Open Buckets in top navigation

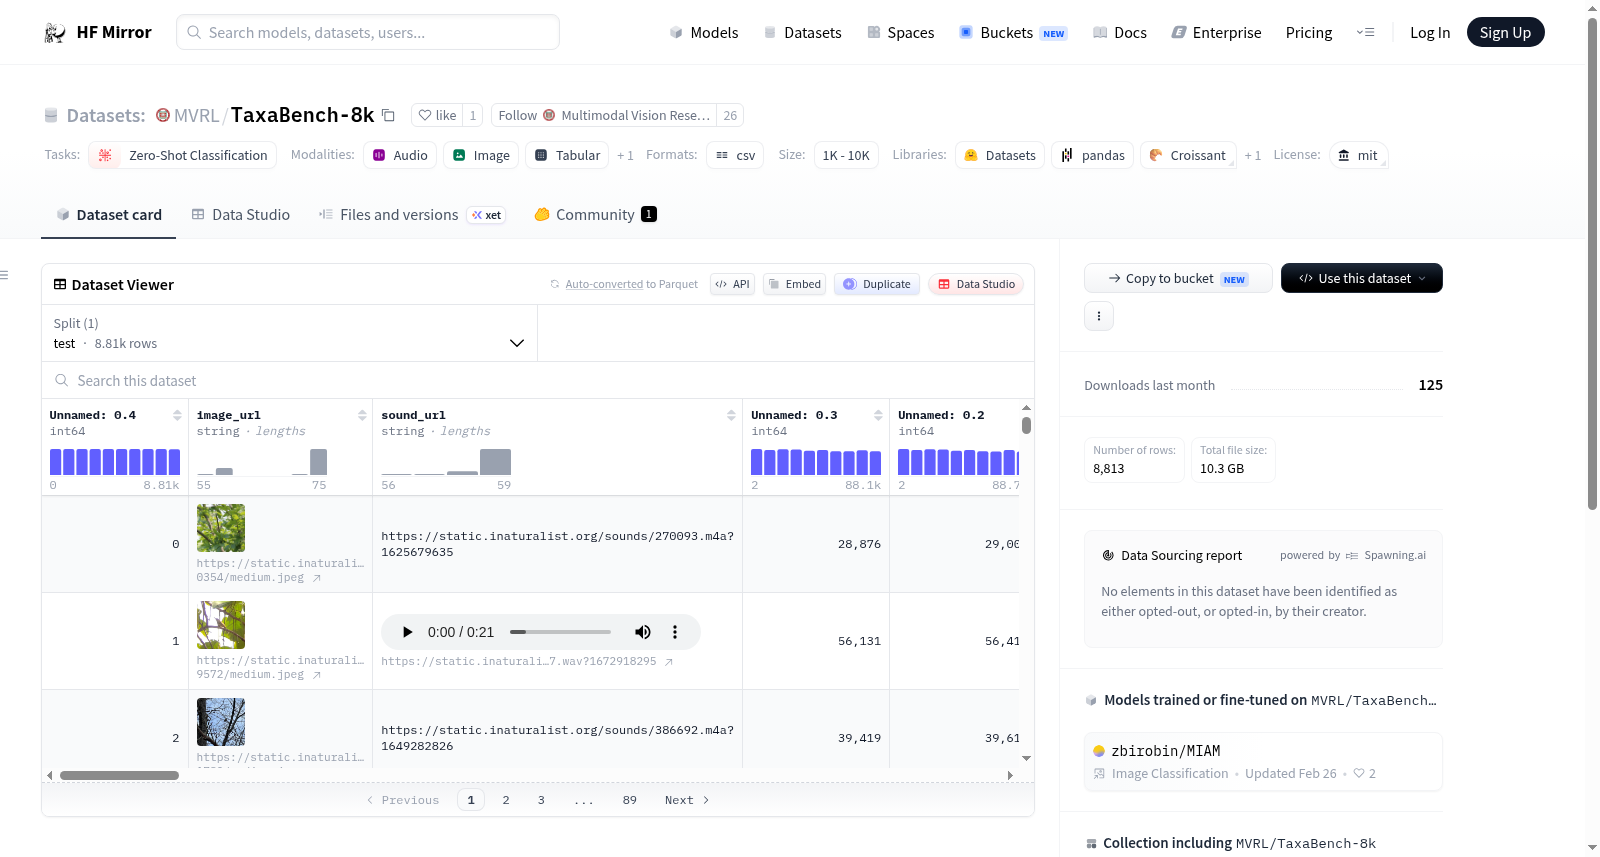[1013, 33]
